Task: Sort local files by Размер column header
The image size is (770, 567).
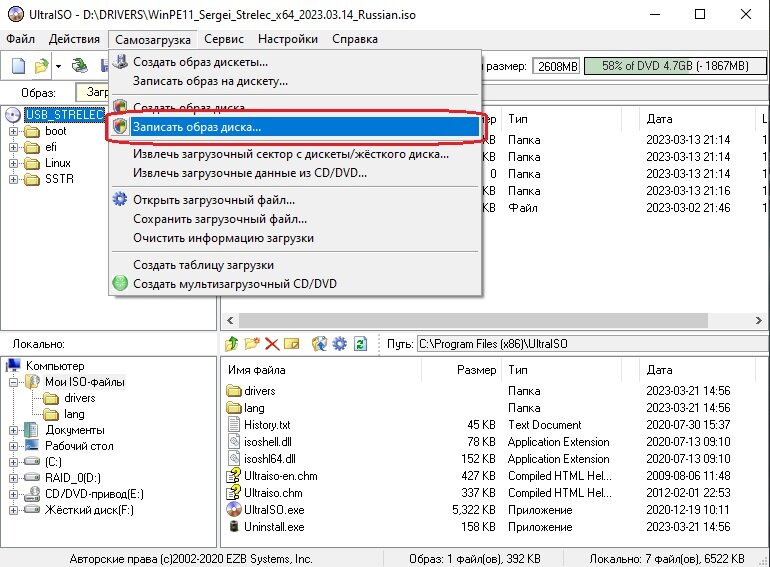Action: pos(462,370)
